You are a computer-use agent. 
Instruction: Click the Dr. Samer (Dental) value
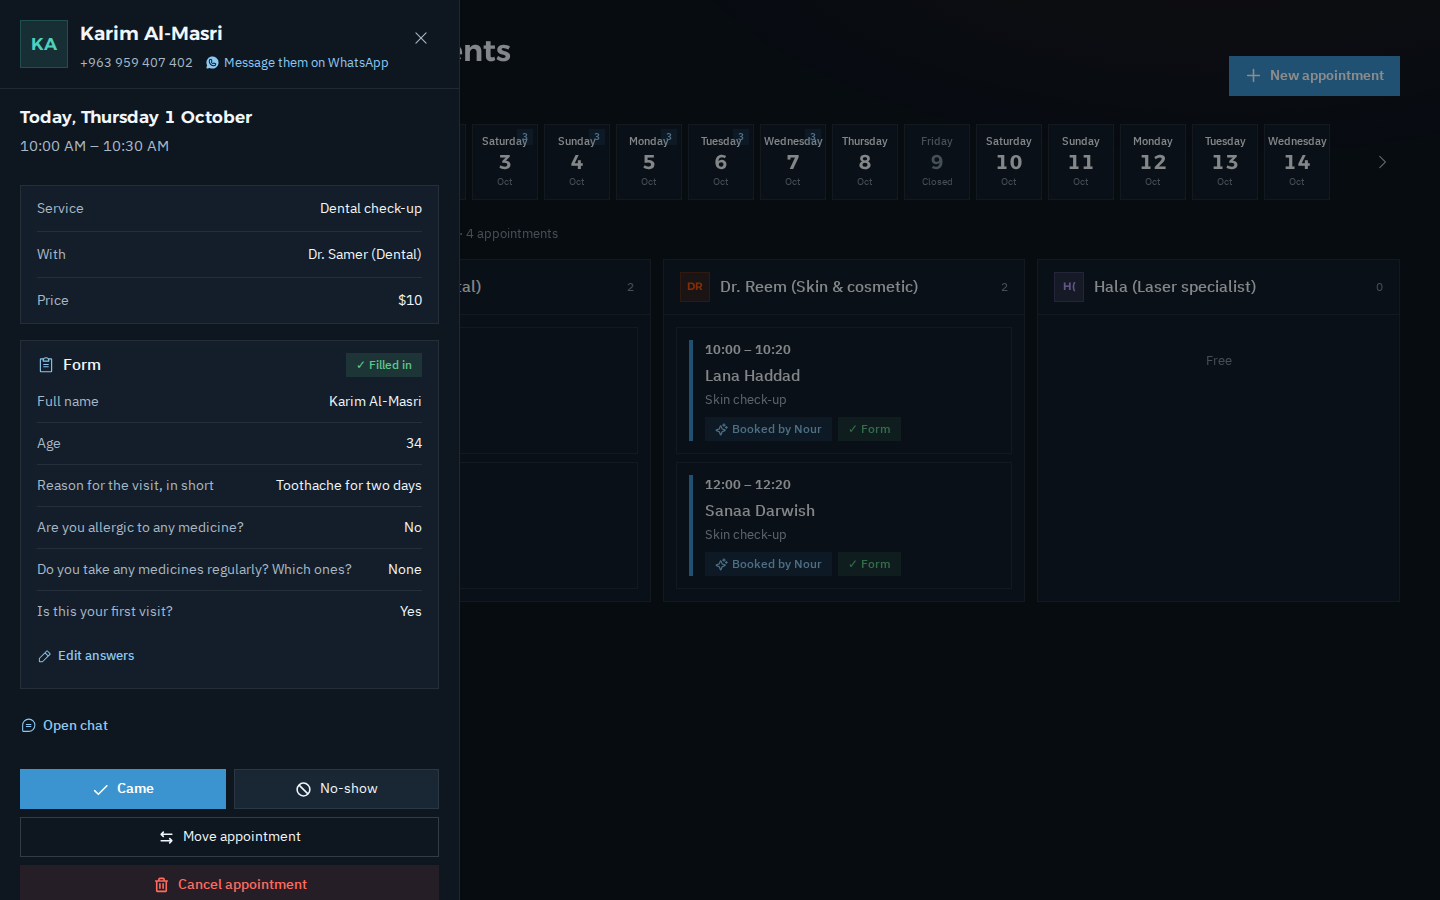pyautogui.click(x=365, y=255)
